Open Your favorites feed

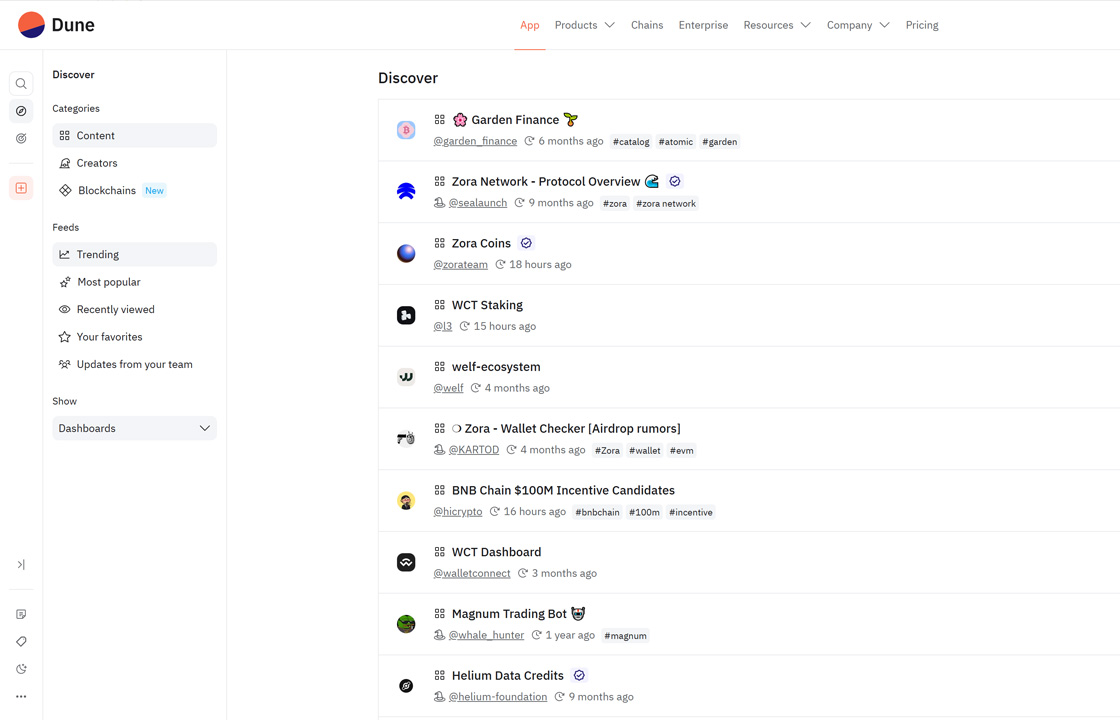(134, 336)
